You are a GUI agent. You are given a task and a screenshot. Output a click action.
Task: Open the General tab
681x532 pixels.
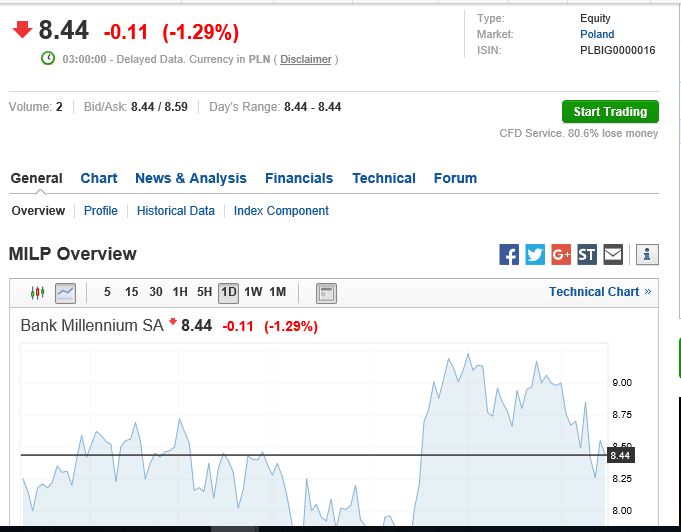(x=36, y=178)
